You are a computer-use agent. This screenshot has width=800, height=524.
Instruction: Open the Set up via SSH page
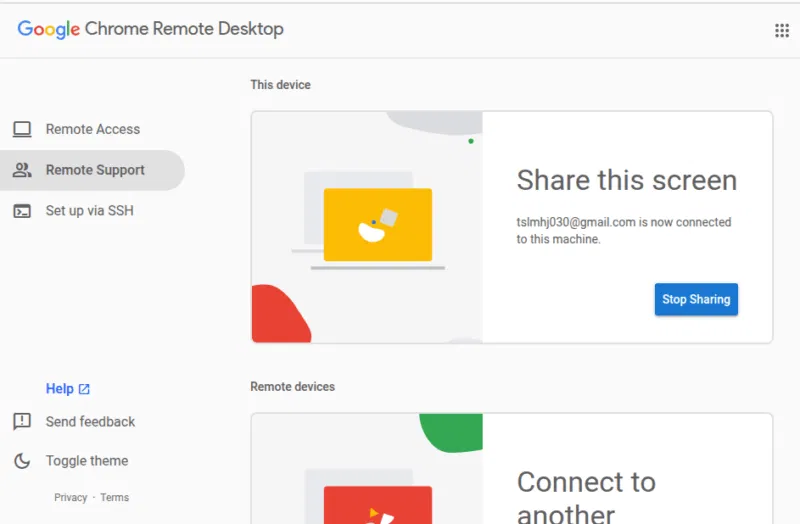click(89, 211)
